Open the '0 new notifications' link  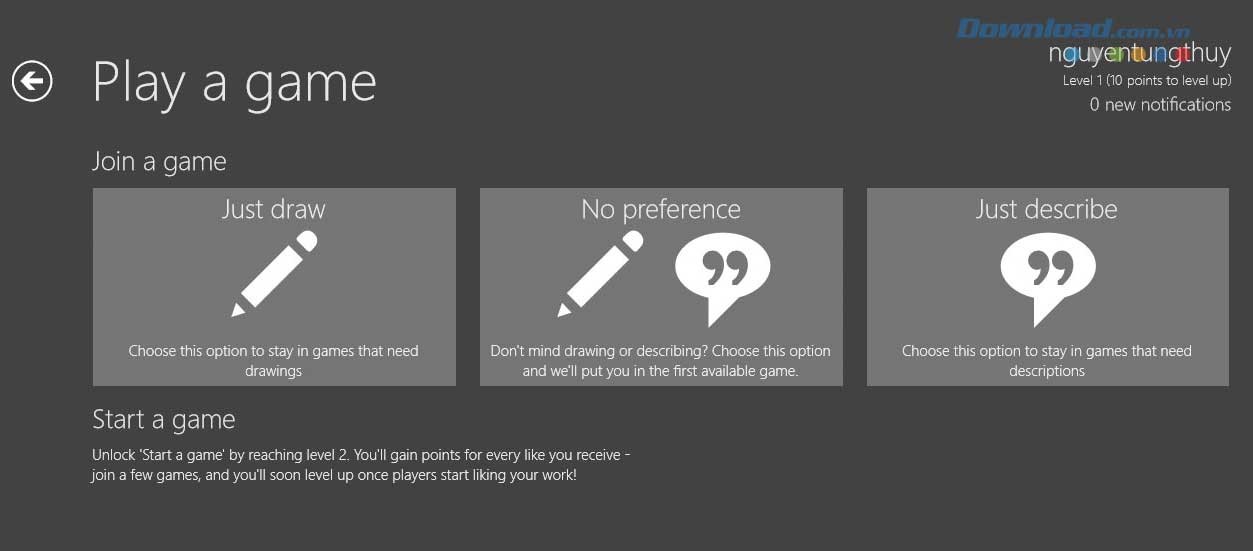(x=1160, y=104)
